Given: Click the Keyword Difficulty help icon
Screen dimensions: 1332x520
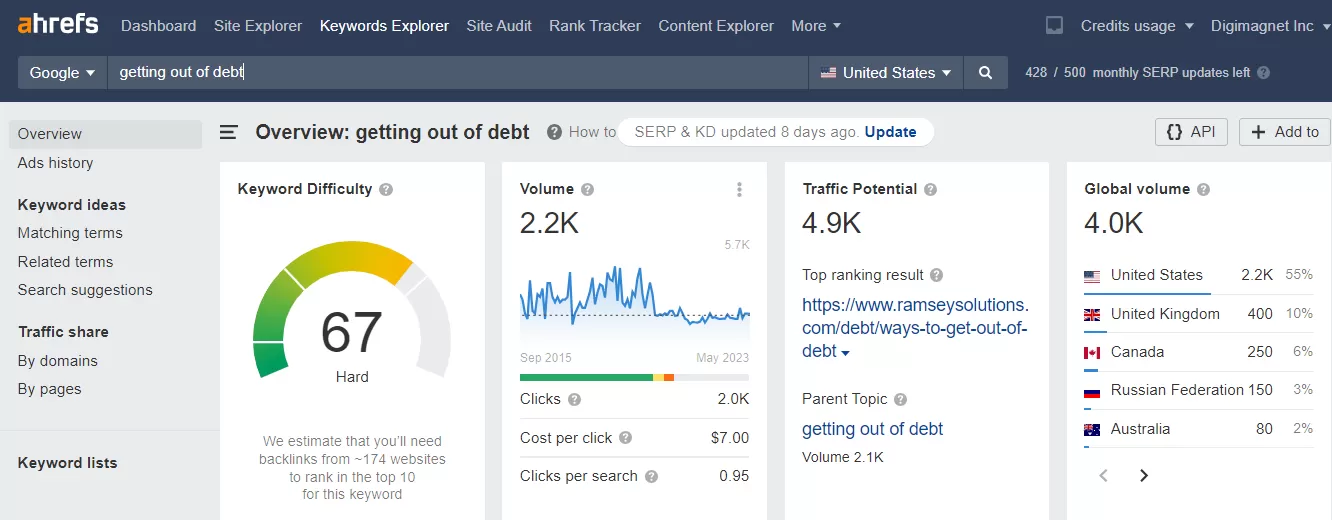Looking at the screenshot, I should [386, 189].
